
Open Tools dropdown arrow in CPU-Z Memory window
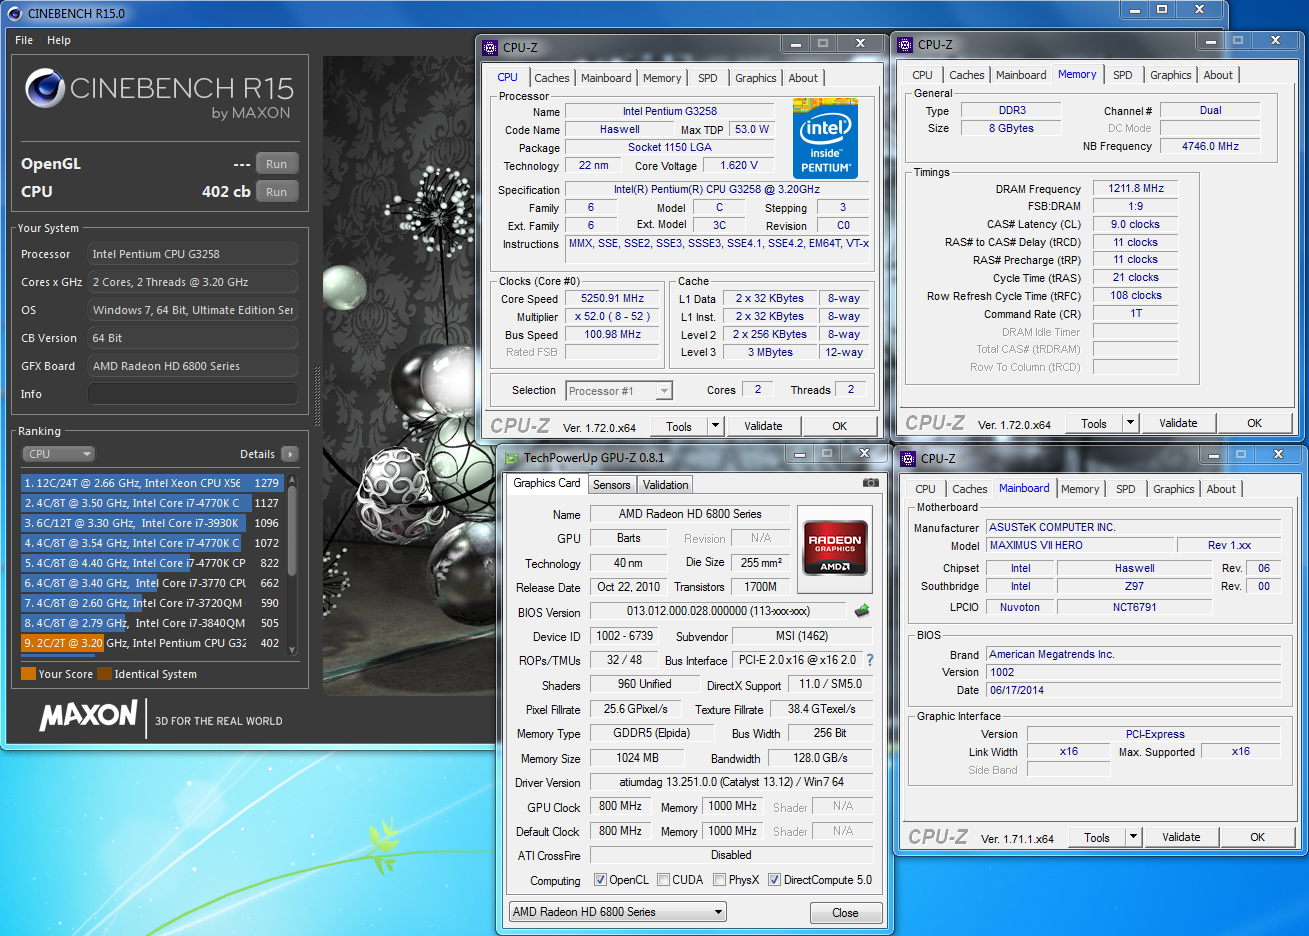pos(1131,423)
